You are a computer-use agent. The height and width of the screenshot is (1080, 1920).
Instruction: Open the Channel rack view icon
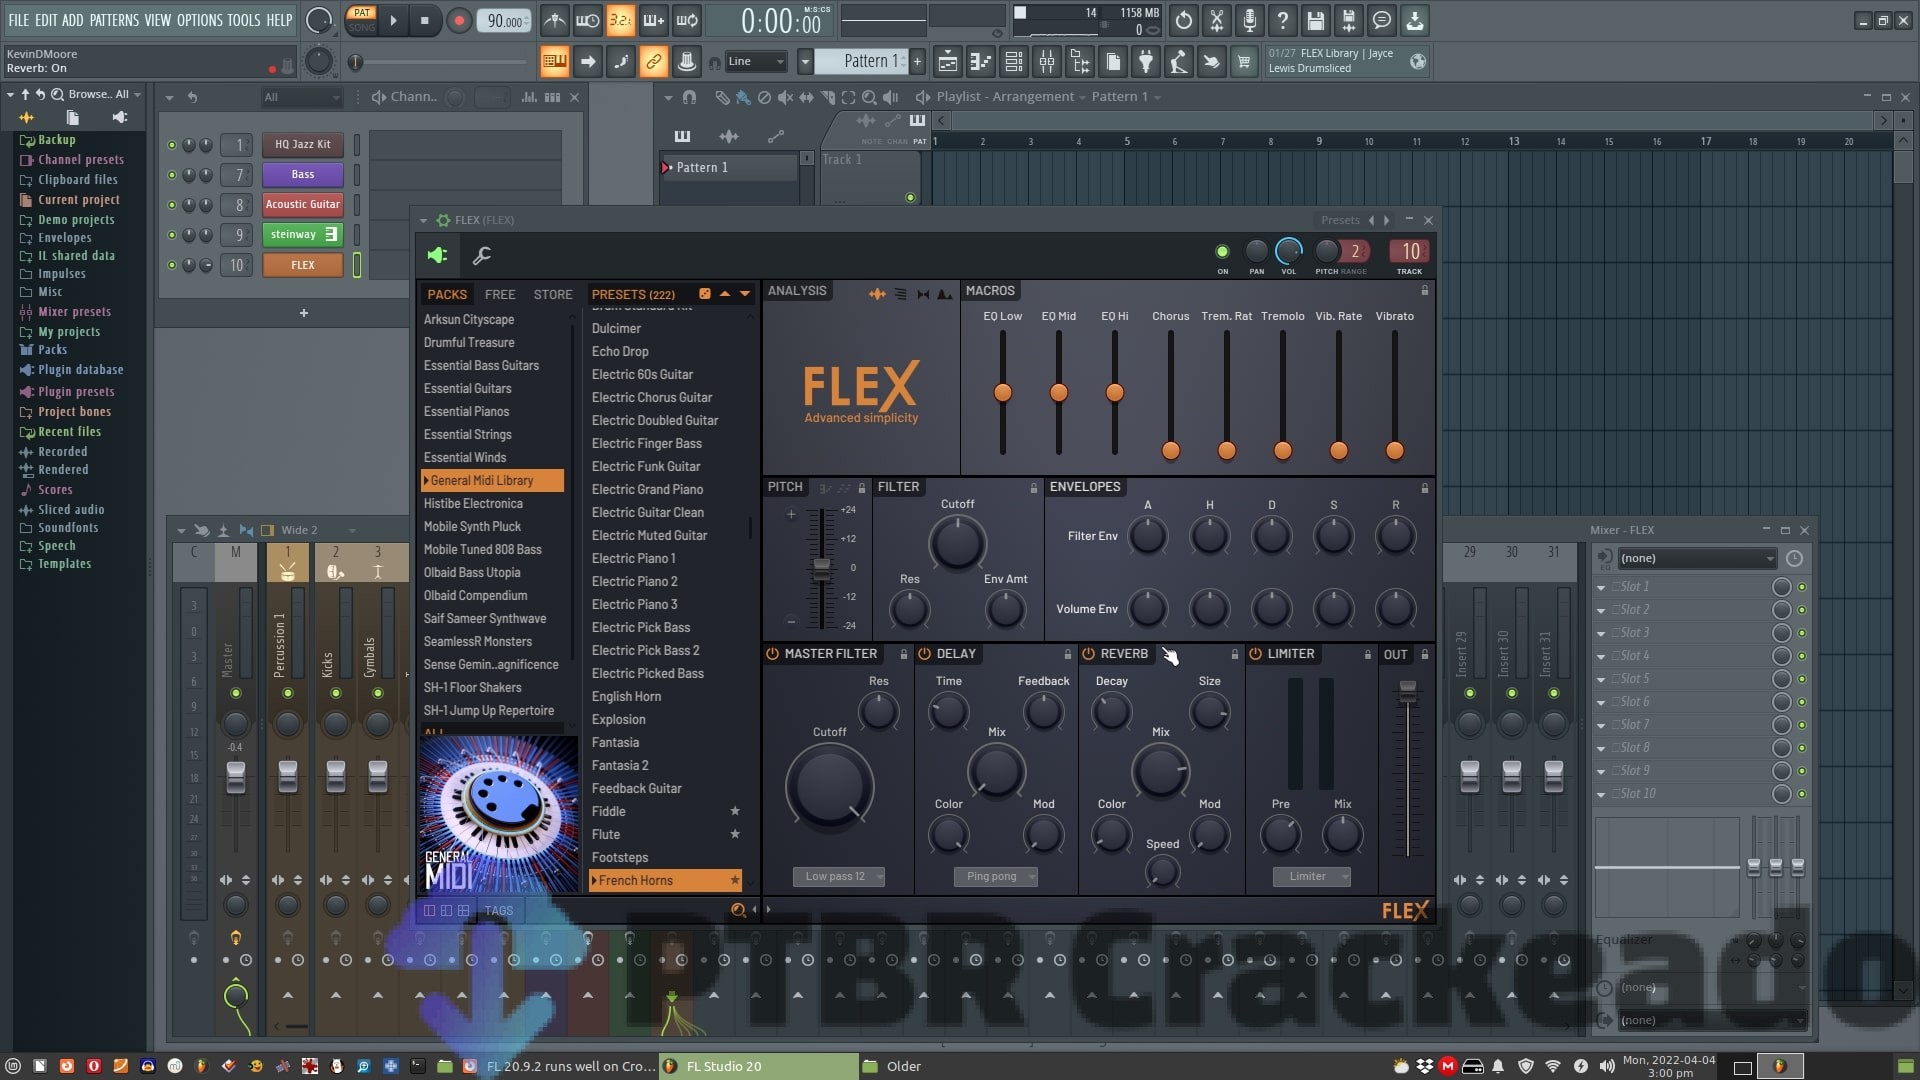pos(1014,62)
